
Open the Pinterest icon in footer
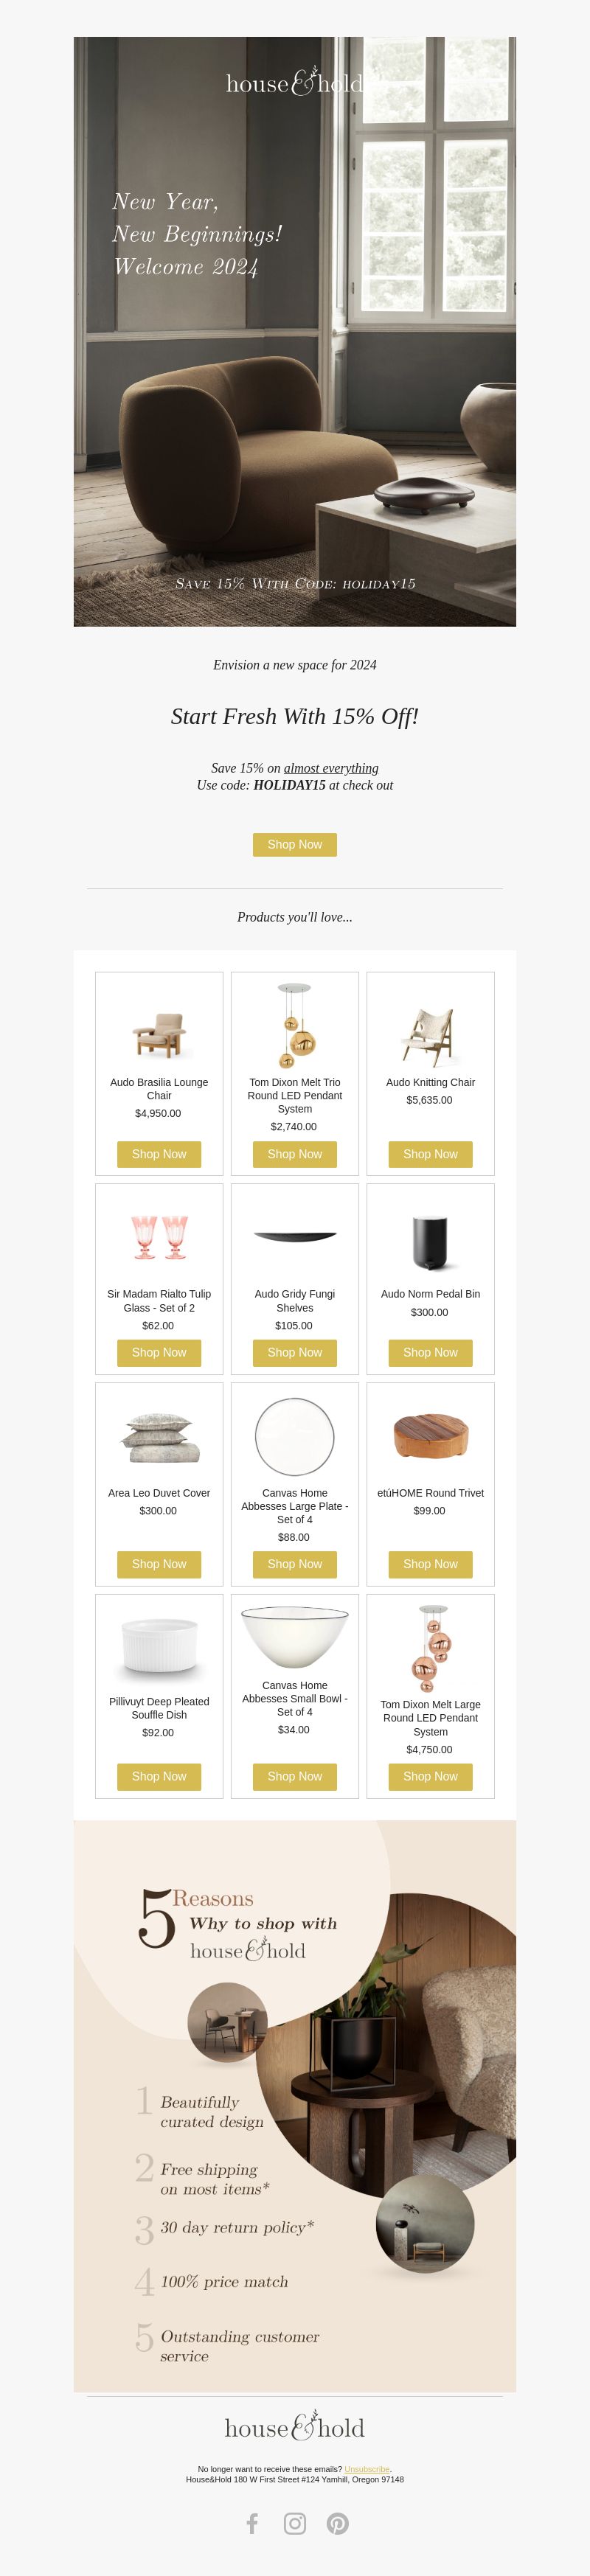click(338, 2523)
